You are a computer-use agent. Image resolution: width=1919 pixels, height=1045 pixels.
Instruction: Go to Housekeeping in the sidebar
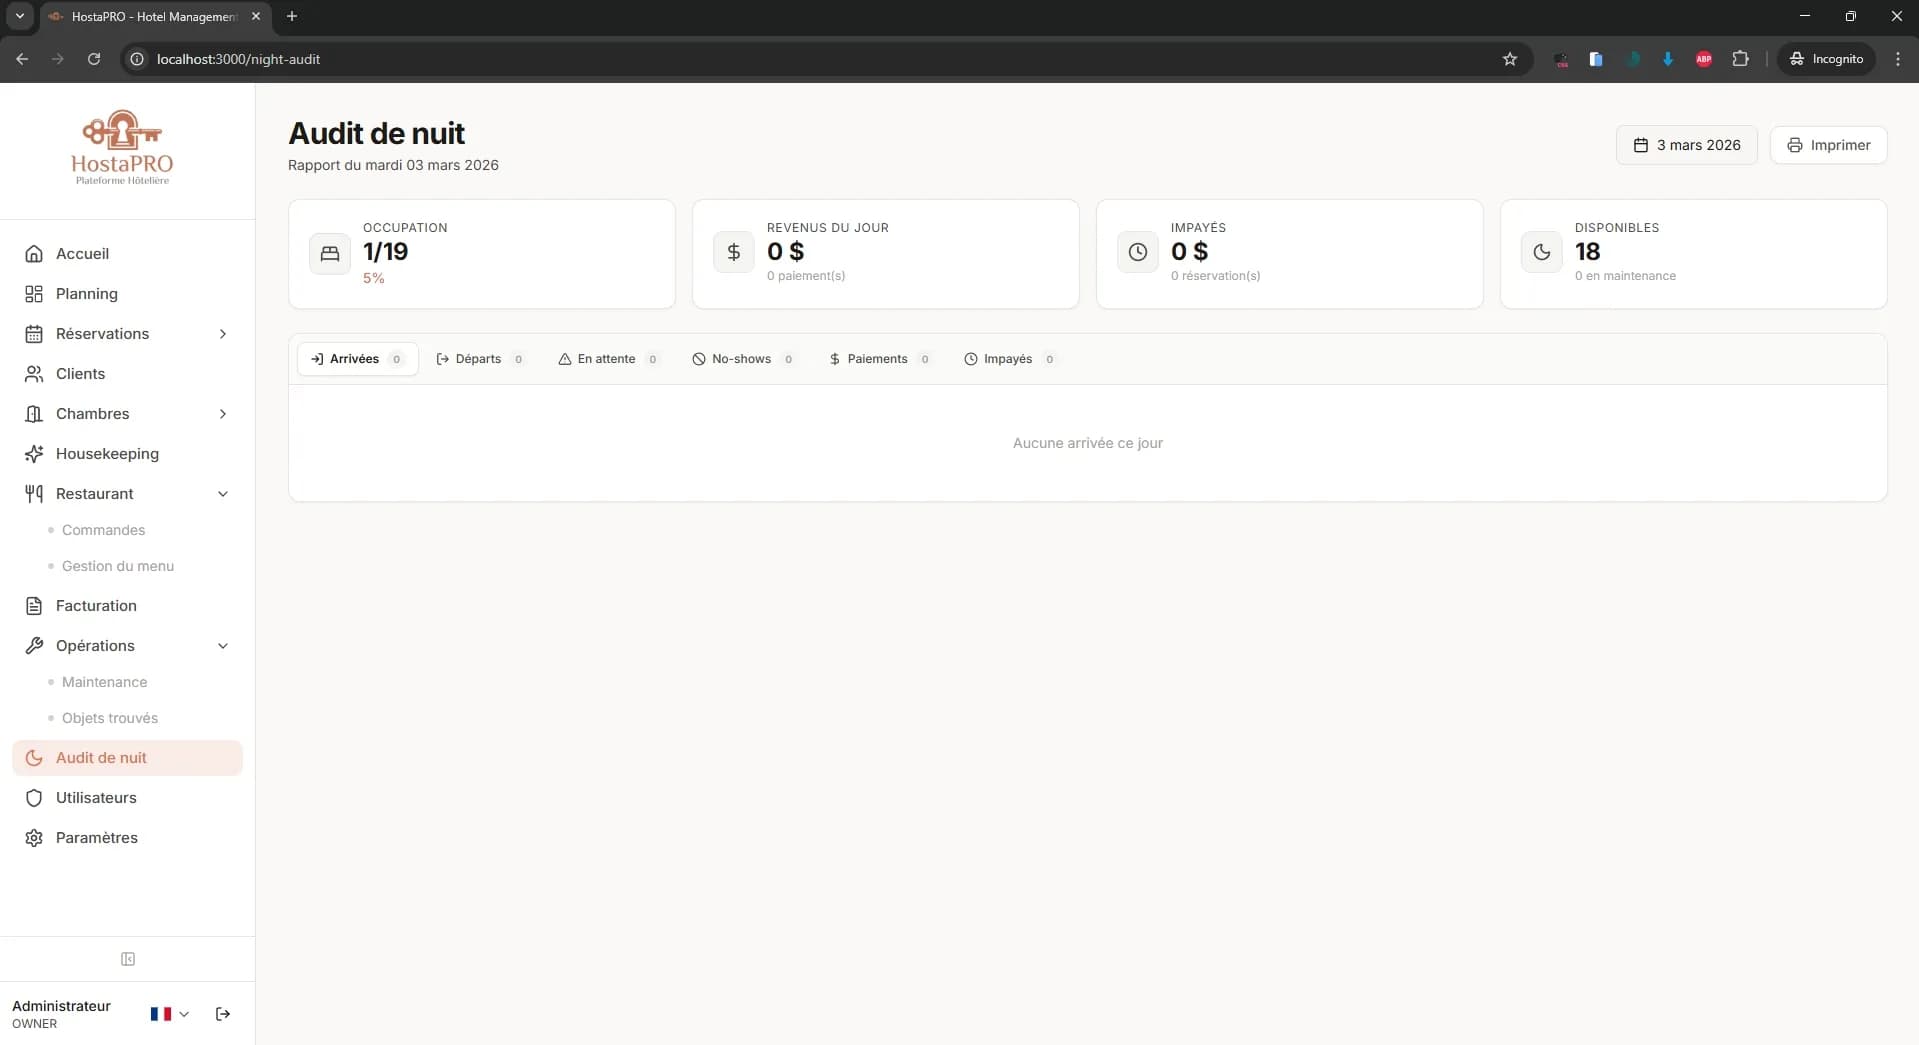[x=107, y=454]
